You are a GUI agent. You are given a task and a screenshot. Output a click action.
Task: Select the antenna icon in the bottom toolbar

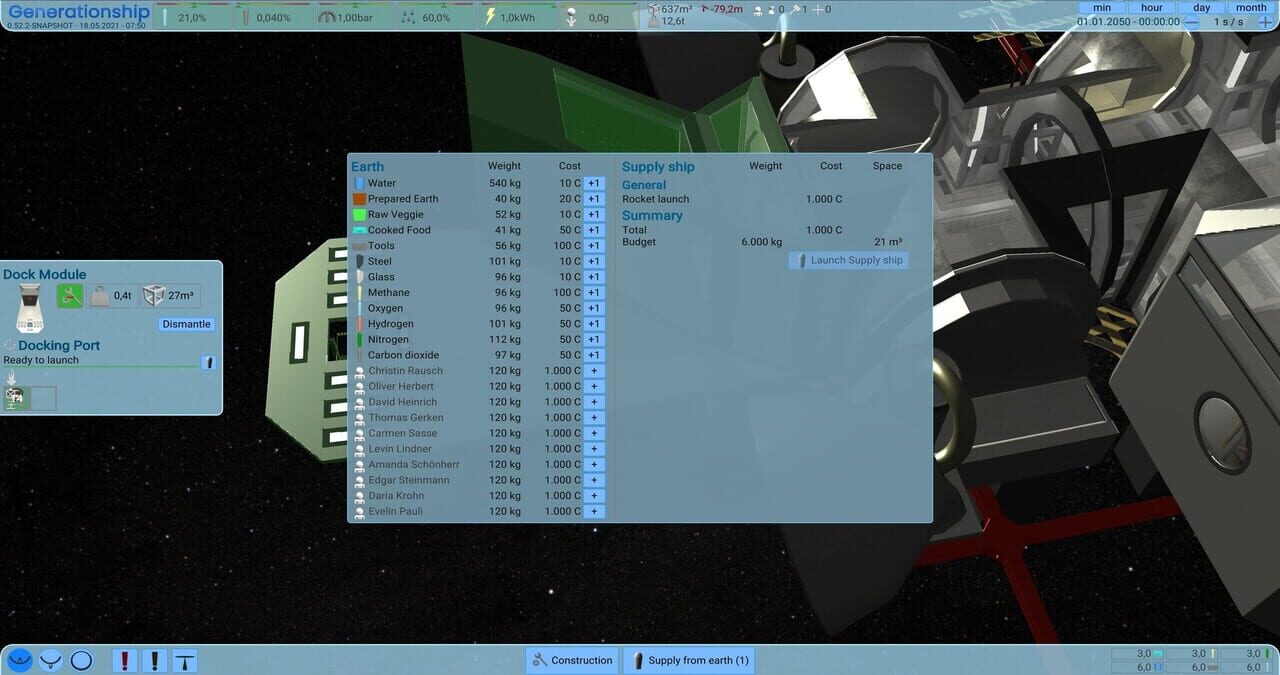tap(184, 660)
